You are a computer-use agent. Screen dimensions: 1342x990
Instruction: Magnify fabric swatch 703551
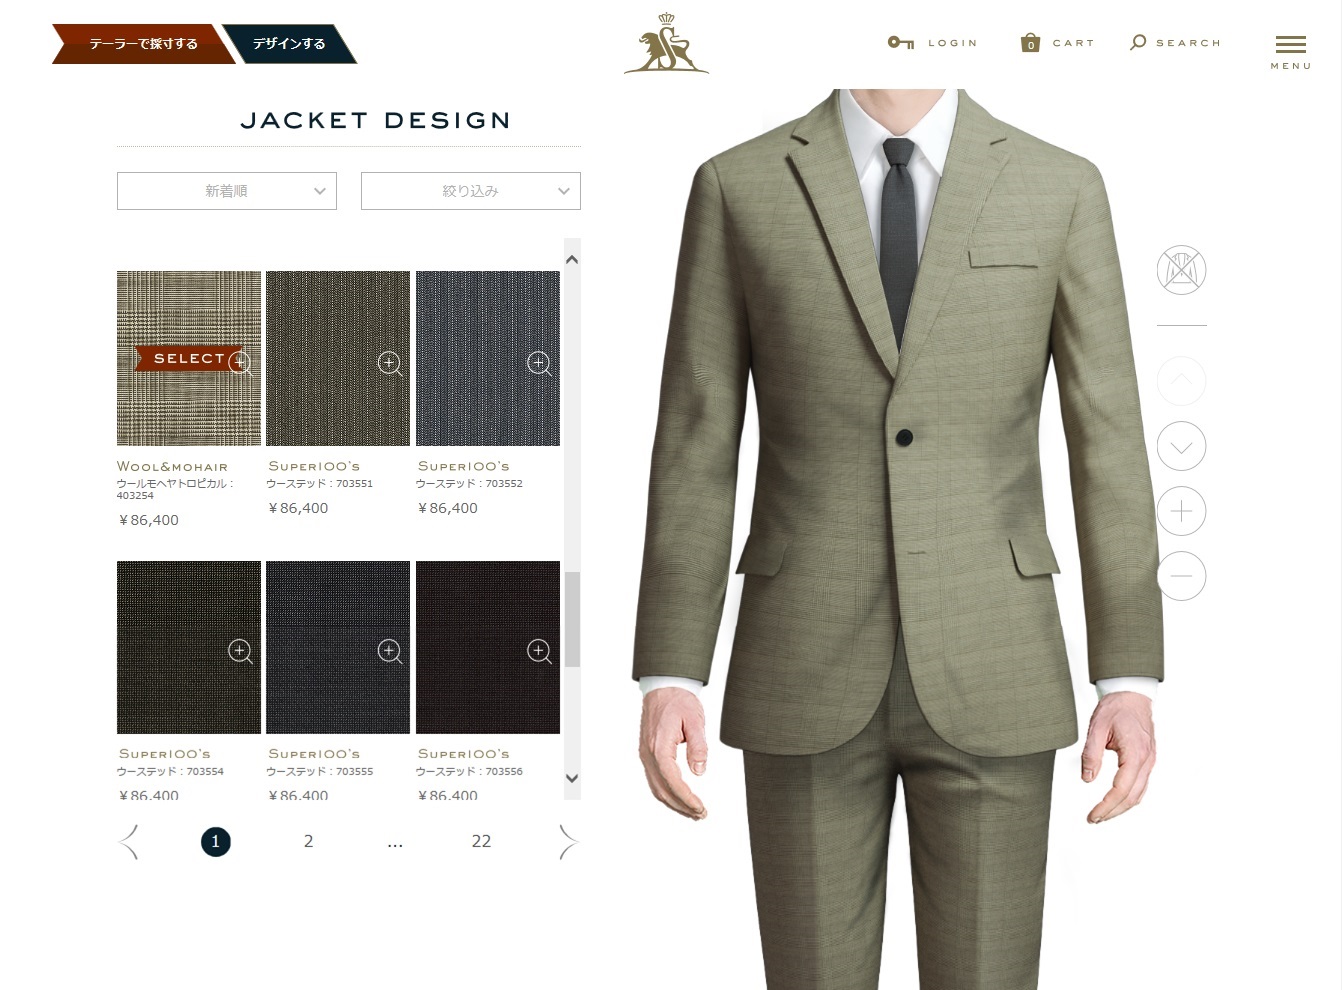pos(389,363)
